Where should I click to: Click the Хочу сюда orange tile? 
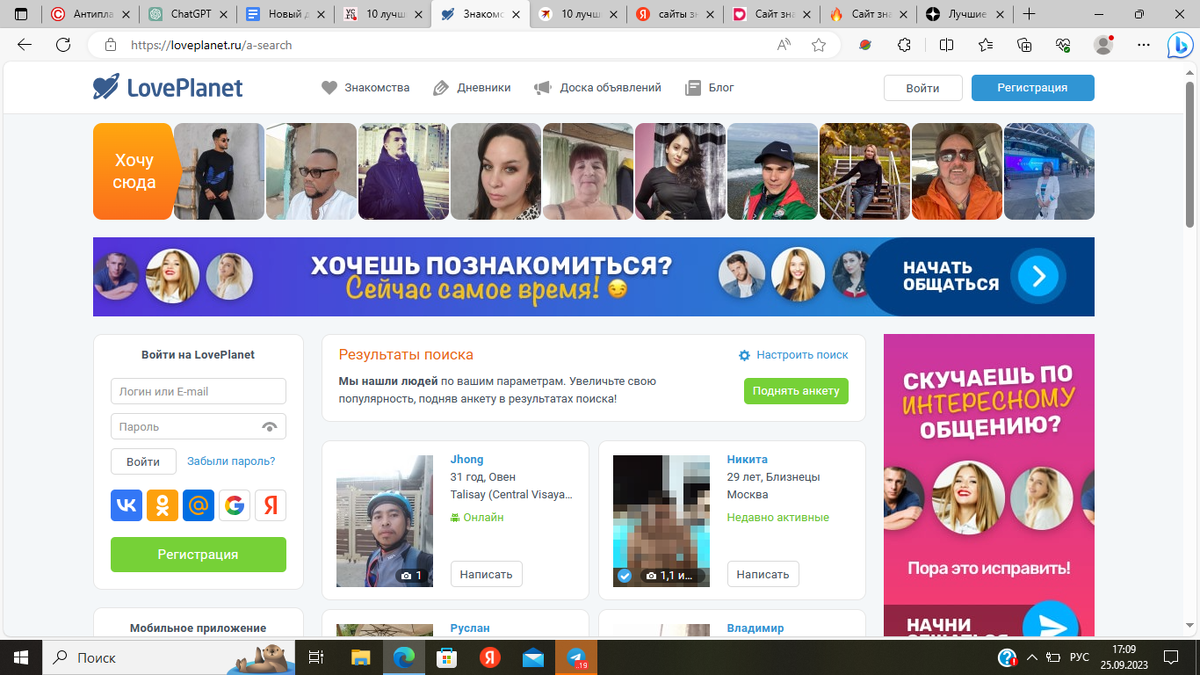[x=134, y=171]
